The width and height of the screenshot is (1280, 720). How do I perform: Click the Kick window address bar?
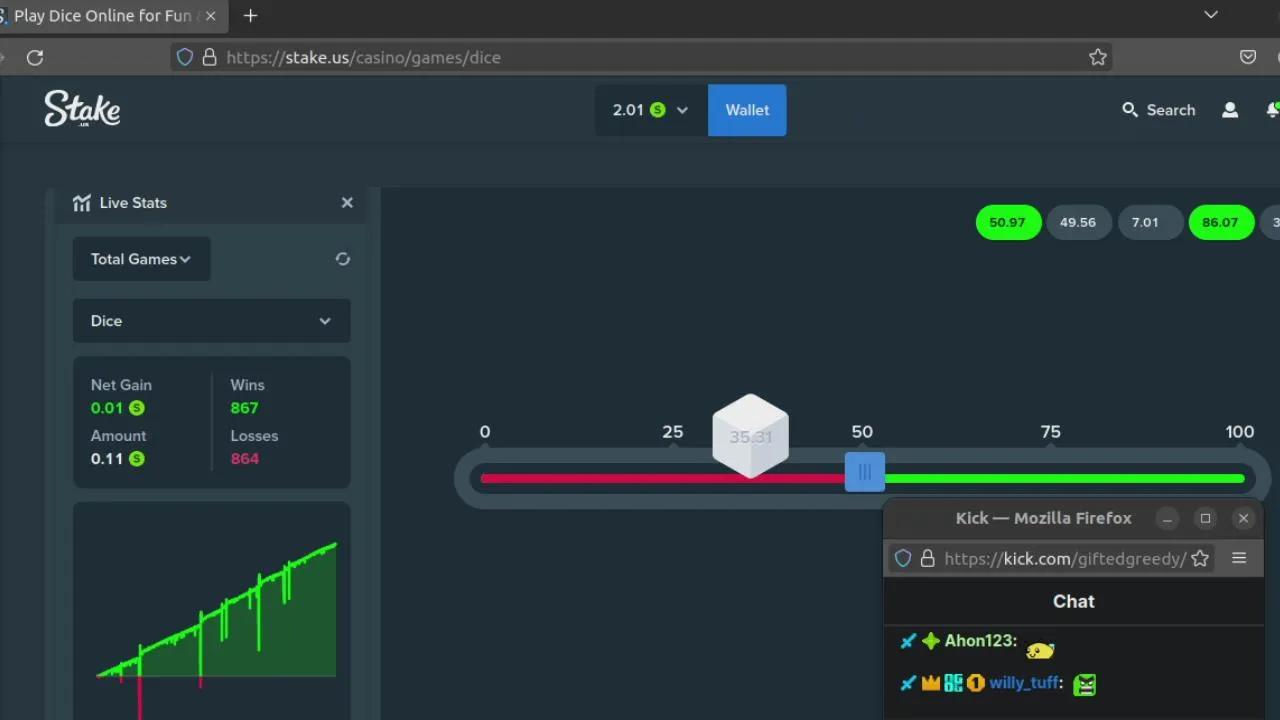[1050, 559]
